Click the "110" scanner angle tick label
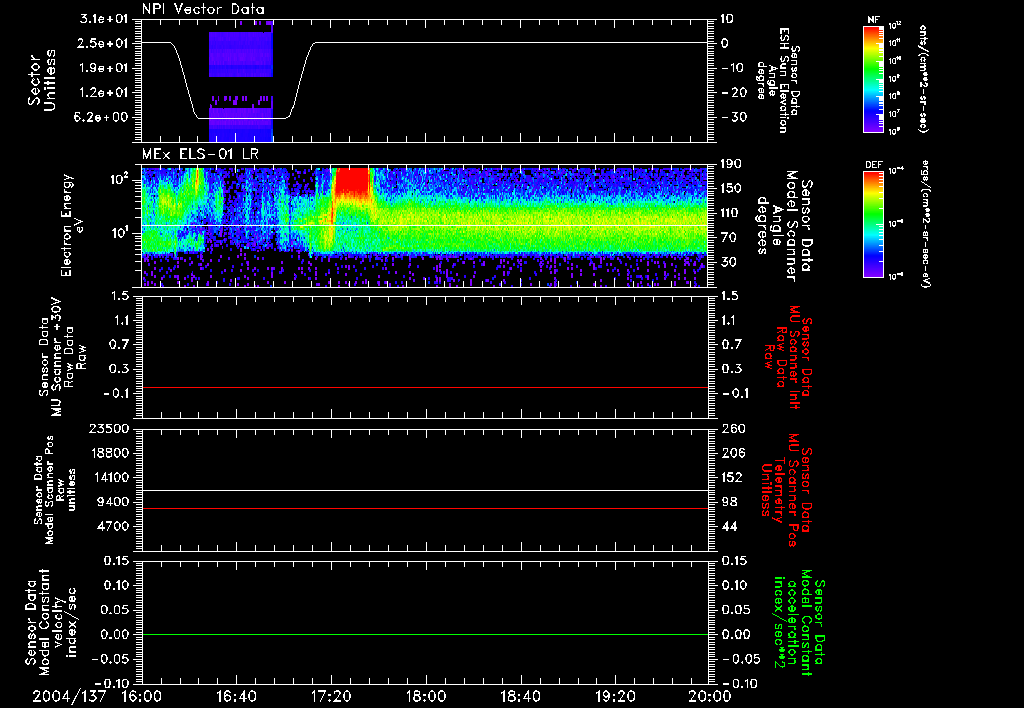The image size is (1024, 708). [x=732, y=213]
